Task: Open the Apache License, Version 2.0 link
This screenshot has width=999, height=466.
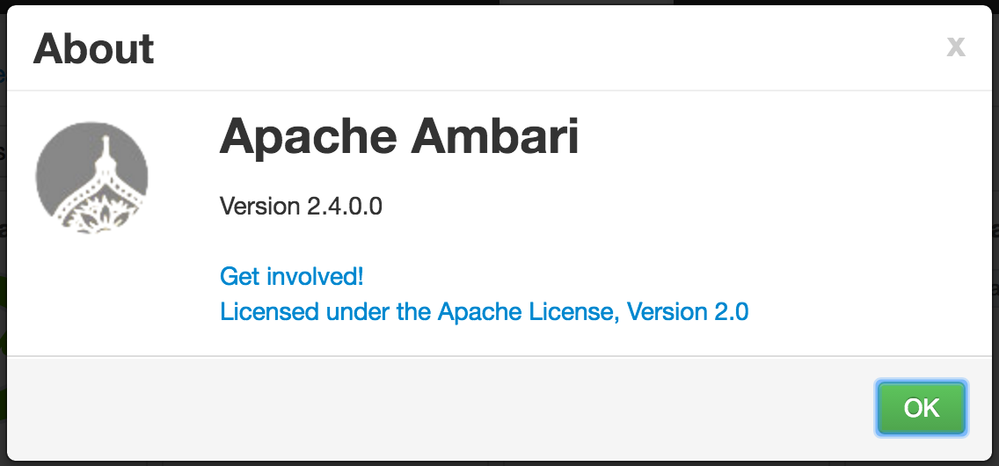Action: coord(484,311)
